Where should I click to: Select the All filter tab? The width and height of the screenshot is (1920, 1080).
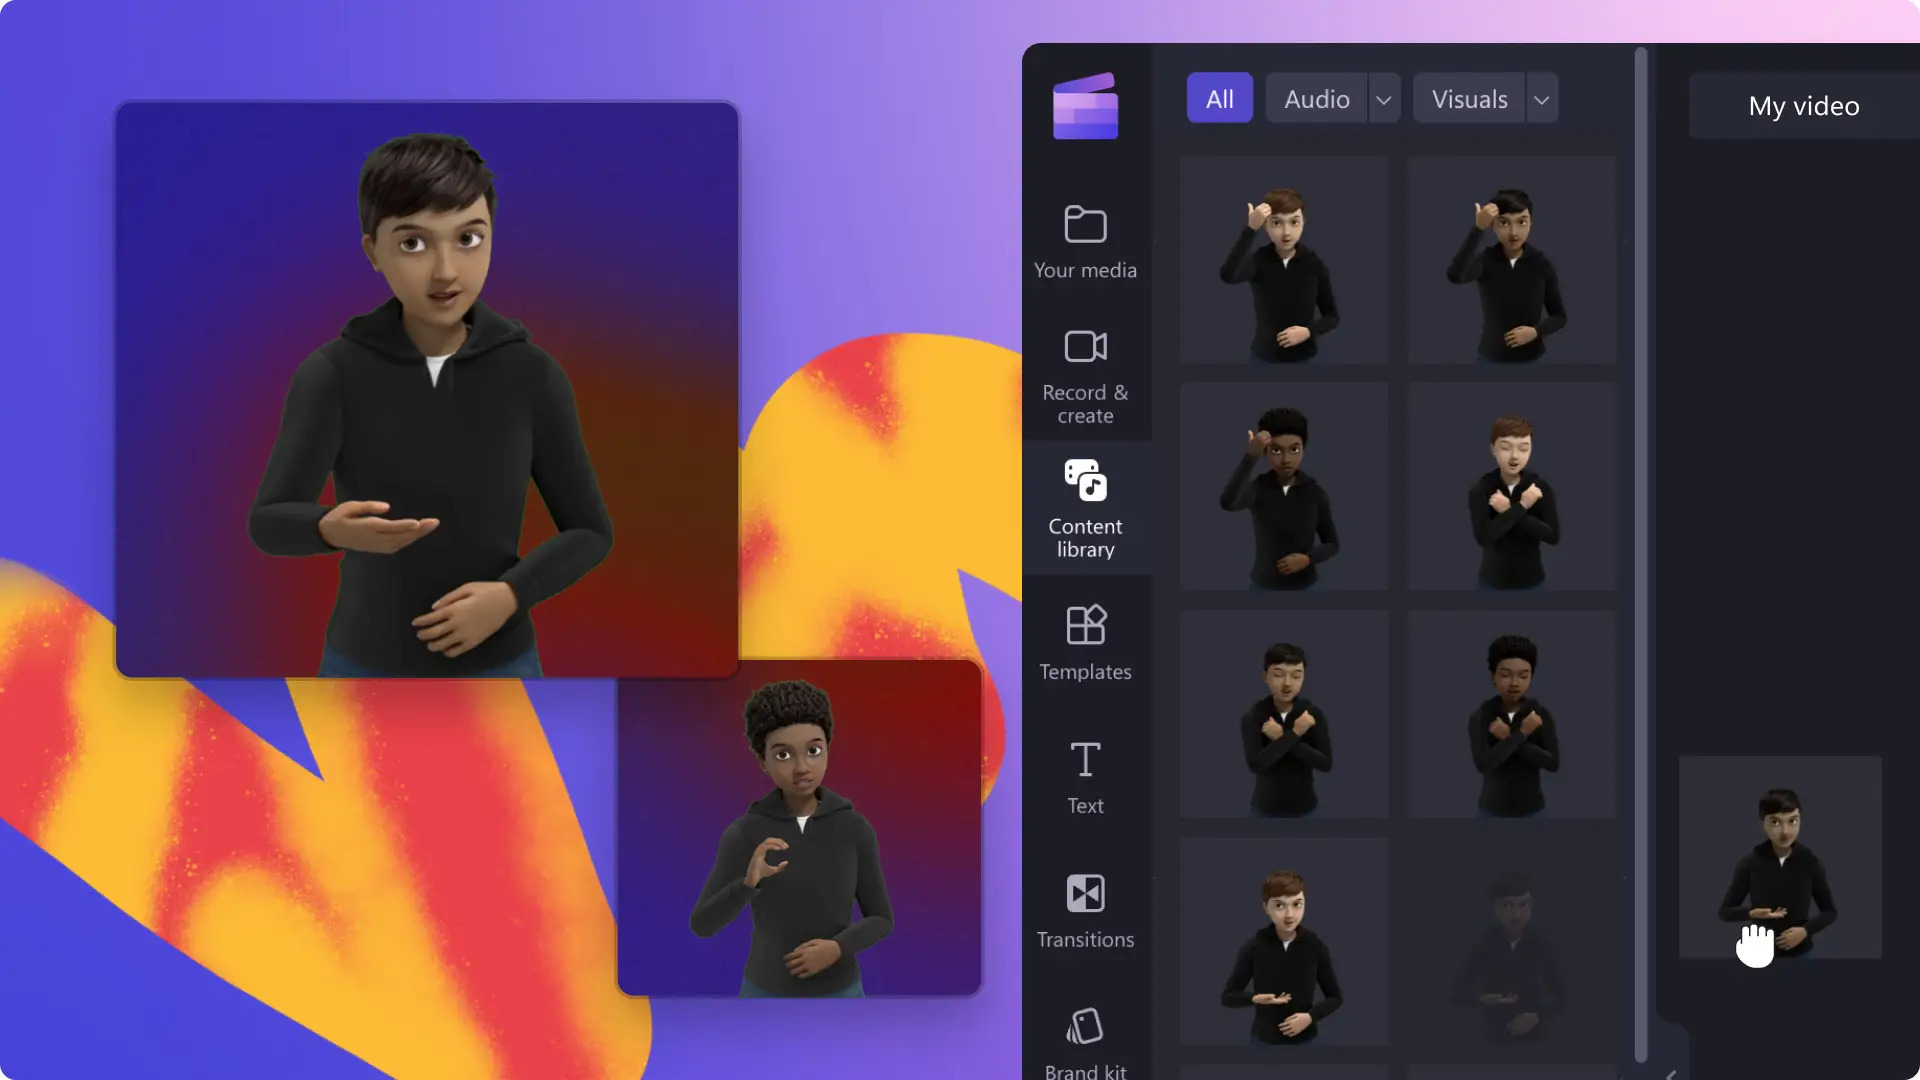pos(1220,98)
